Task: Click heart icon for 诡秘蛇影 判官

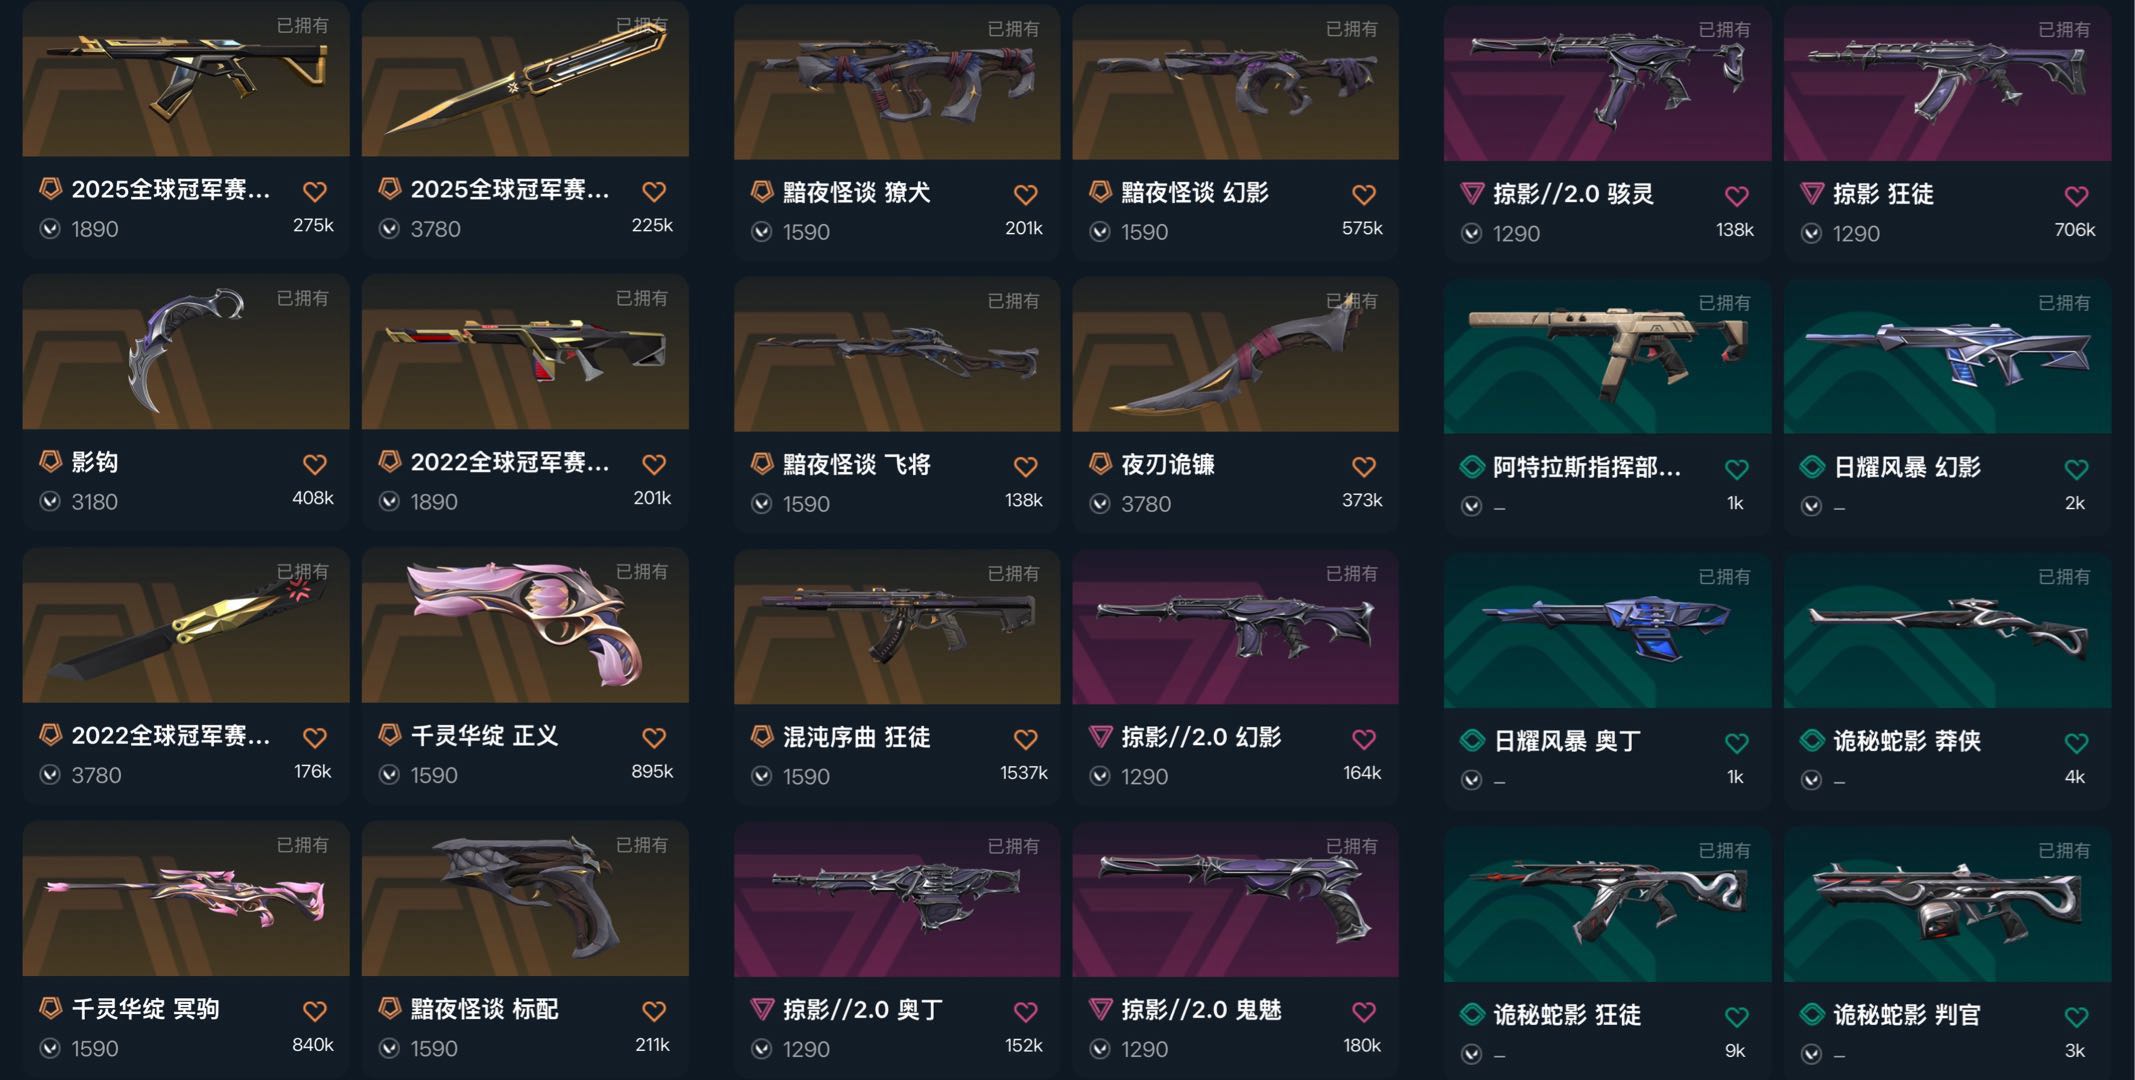Action: coord(2076,1017)
